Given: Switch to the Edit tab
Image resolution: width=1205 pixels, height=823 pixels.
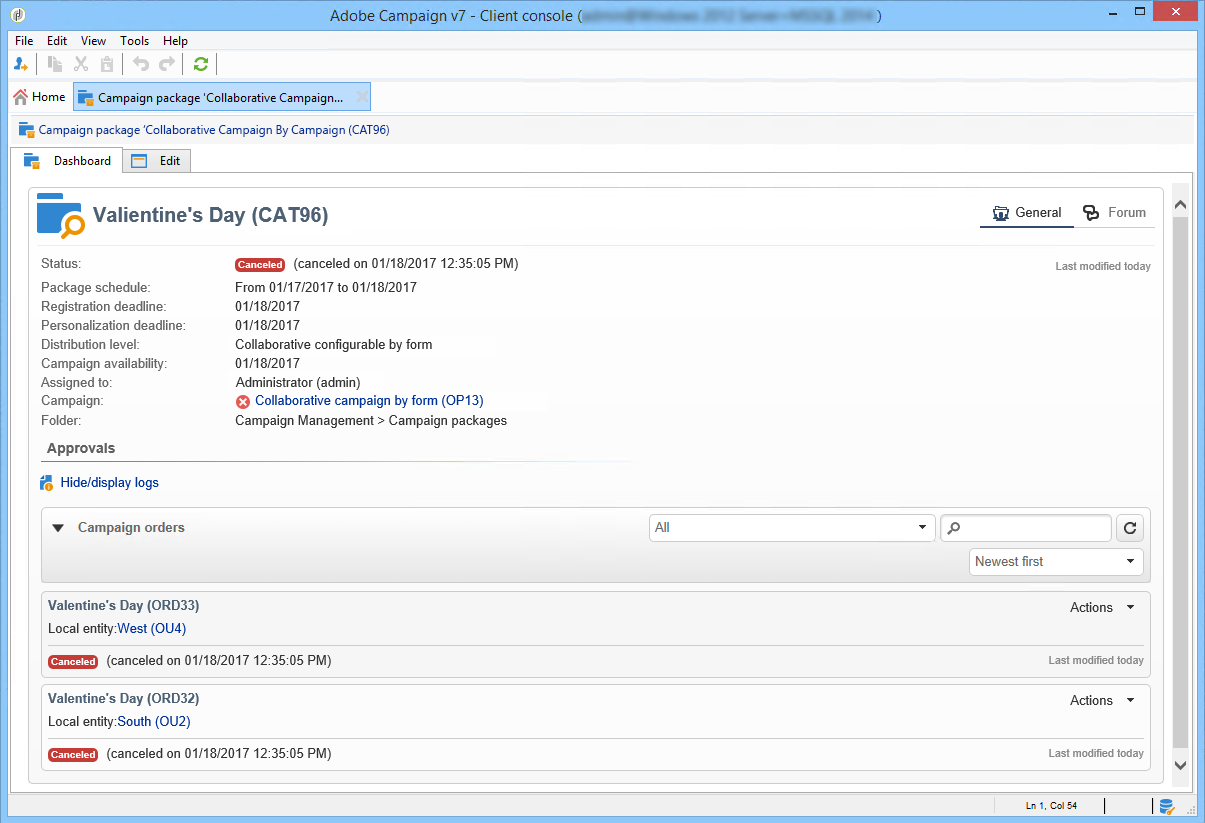Looking at the screenshot, I should tap(156, 161).
